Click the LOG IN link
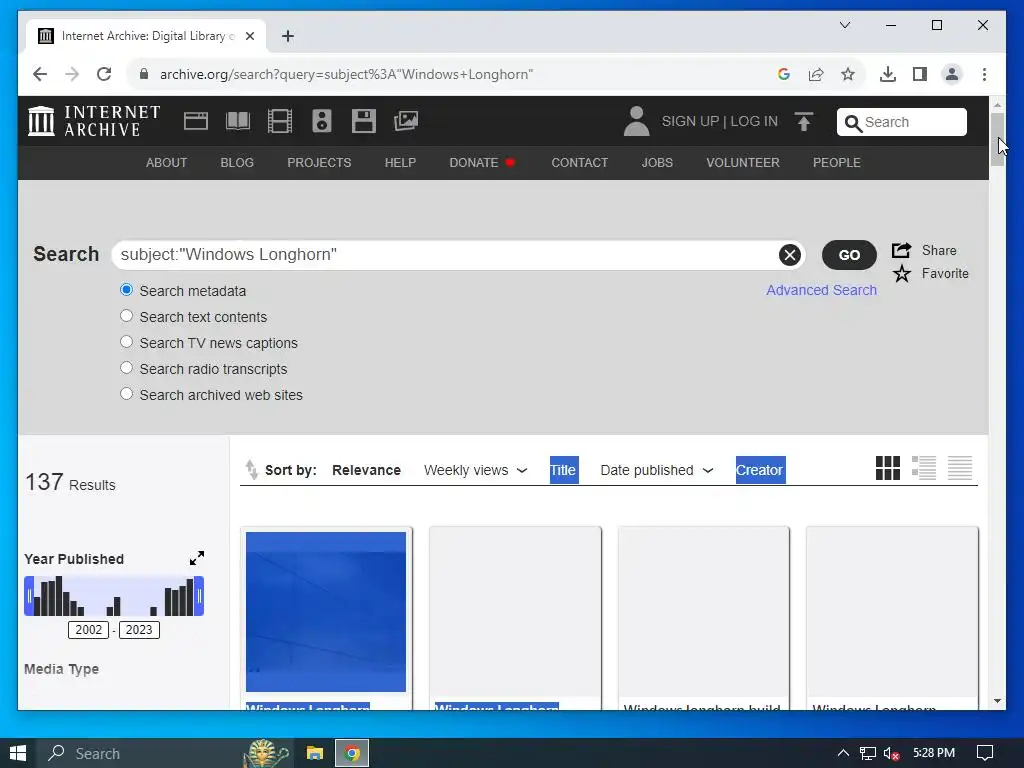Screen dimensions: 1024x768 (754, 121)
